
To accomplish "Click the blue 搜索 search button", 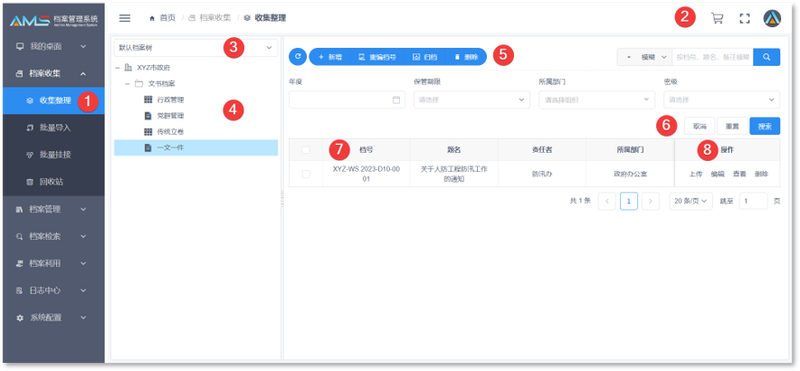I will [x=765, y=126].
